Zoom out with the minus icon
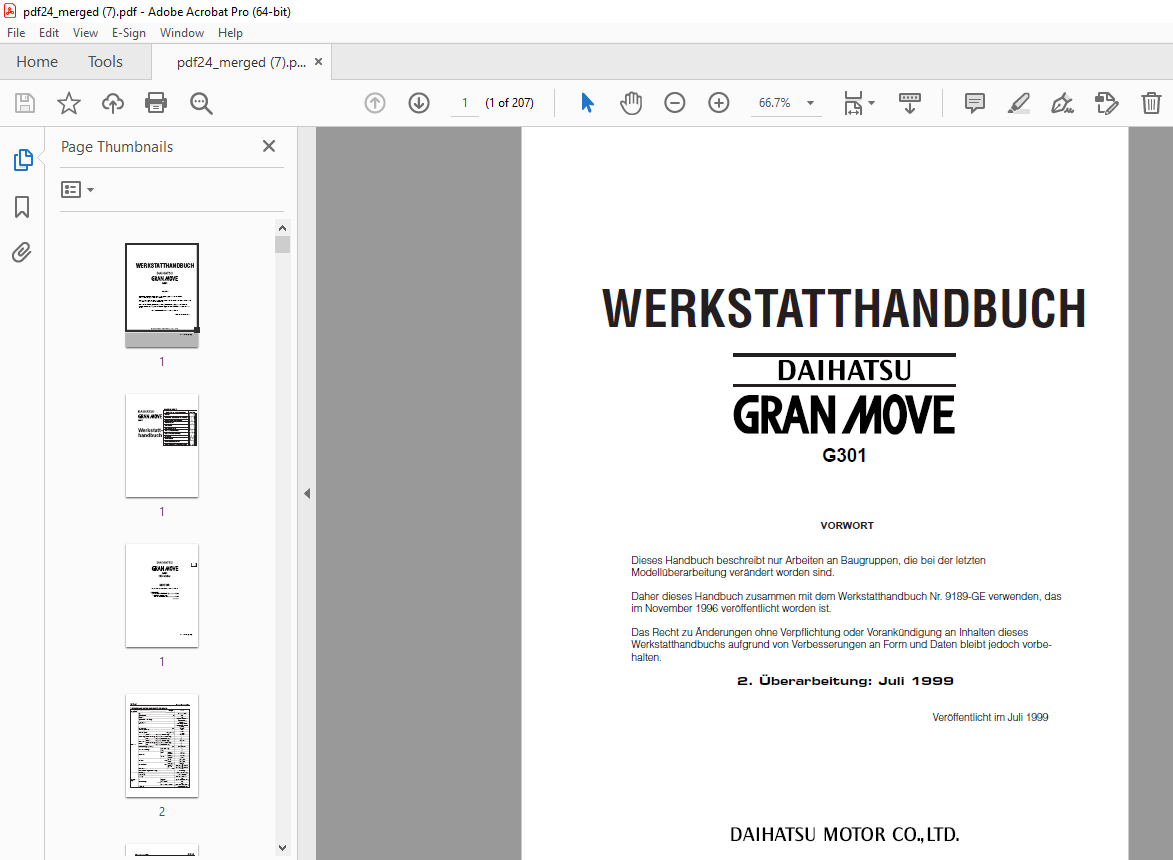Viewport: 1173px width, 860px height. (675, 102)
